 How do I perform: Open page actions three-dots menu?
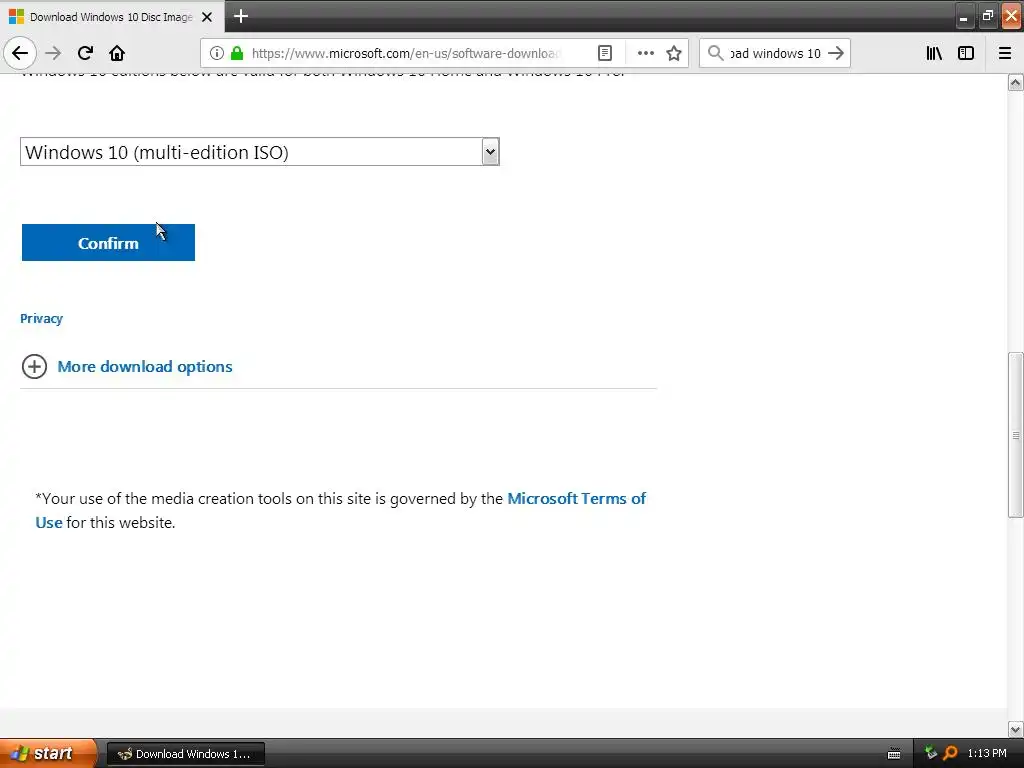point(645,53)
